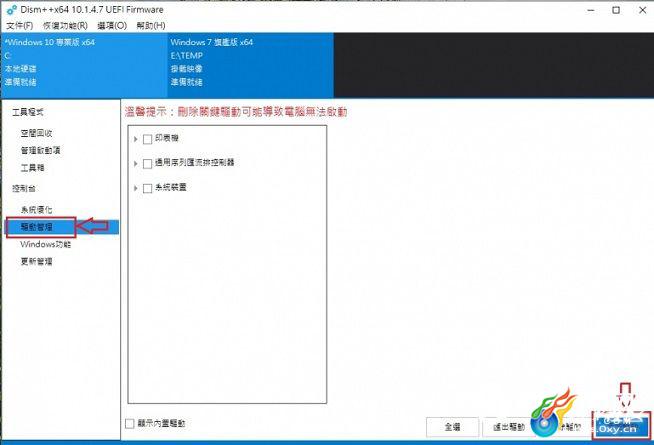Click 本地硬碟 text in Windows 10 tile

click(x=20, y=68)
